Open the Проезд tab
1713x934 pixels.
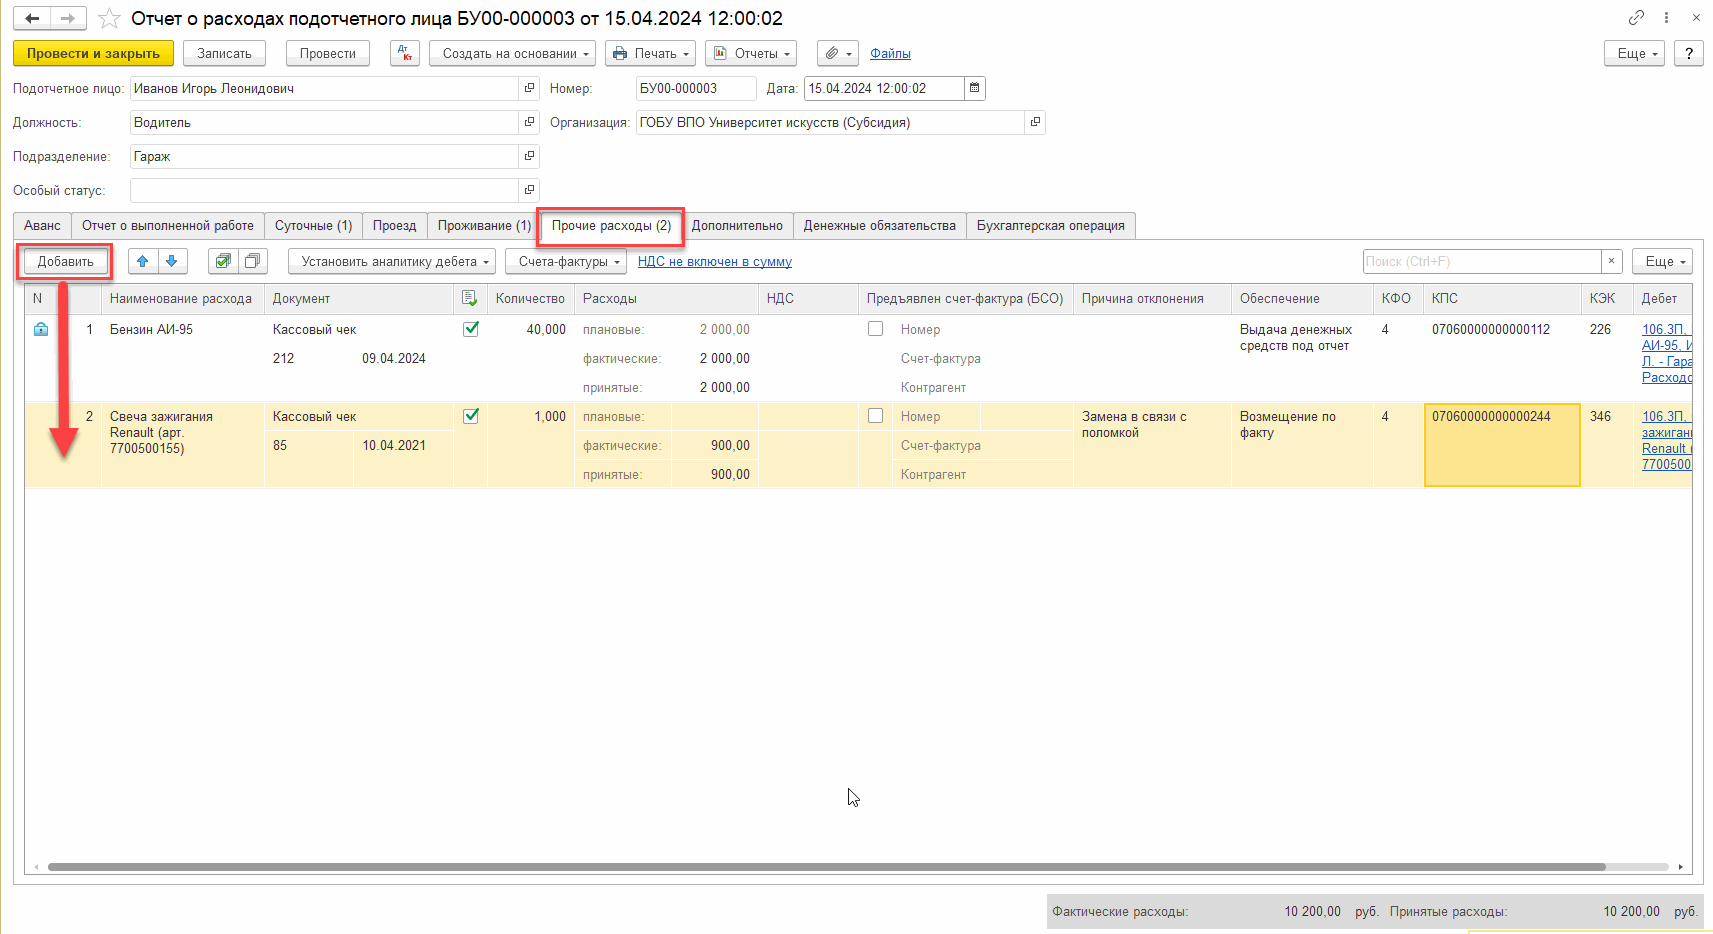coord(395,225)
